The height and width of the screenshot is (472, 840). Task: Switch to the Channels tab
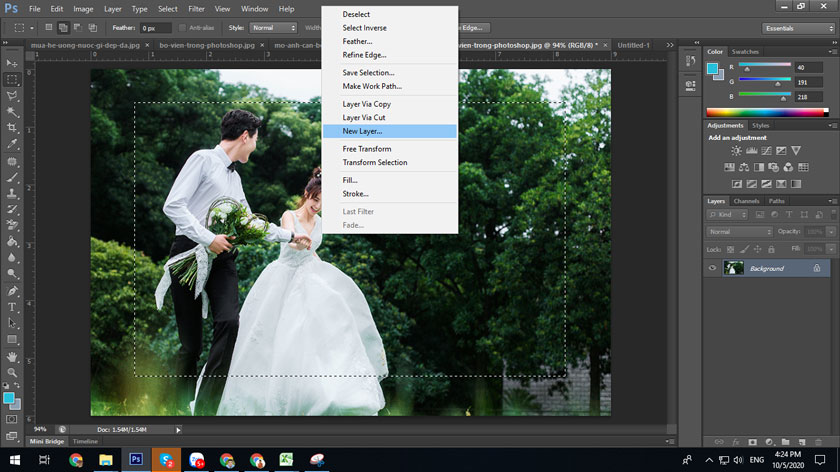click(746, 201)
